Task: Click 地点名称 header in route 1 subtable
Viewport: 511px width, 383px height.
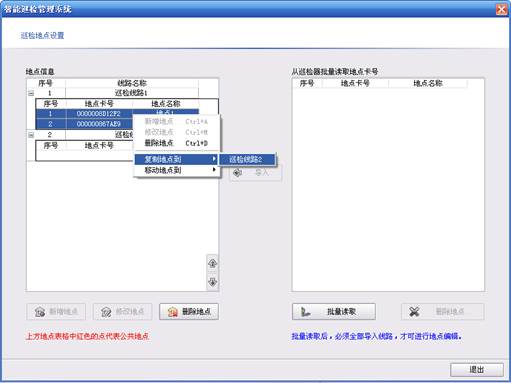Action: pyautogui.click(x=166, y=104)
